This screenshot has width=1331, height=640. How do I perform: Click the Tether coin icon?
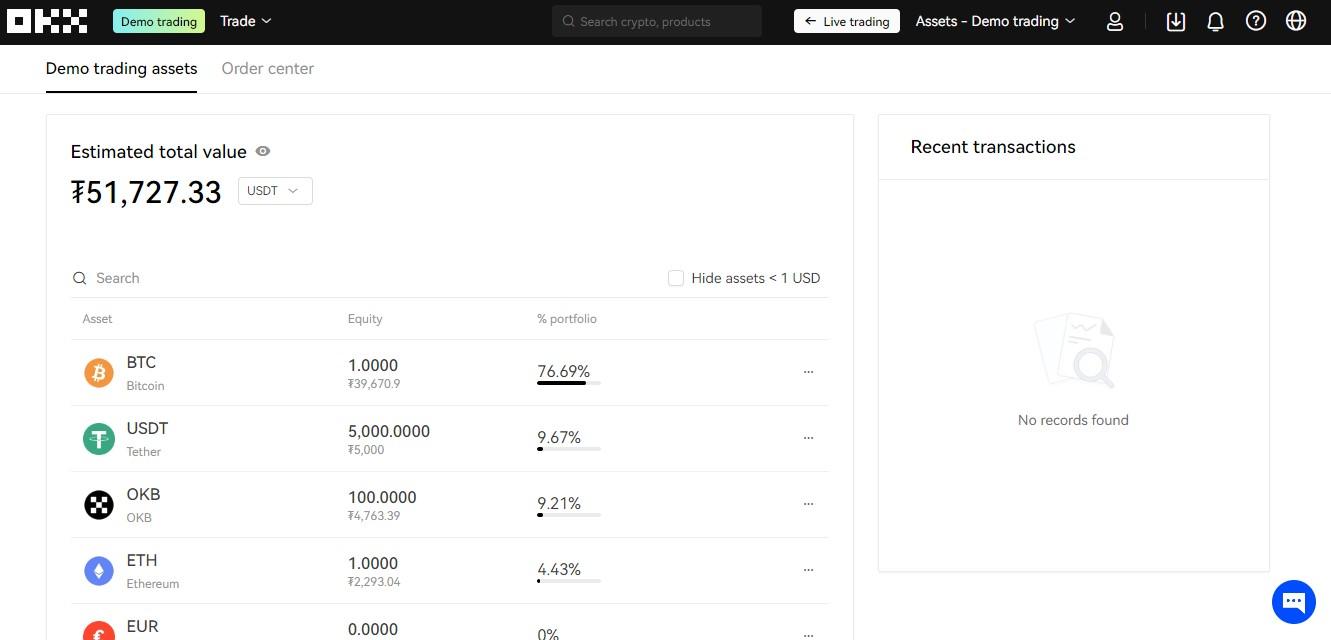(98, 439)
